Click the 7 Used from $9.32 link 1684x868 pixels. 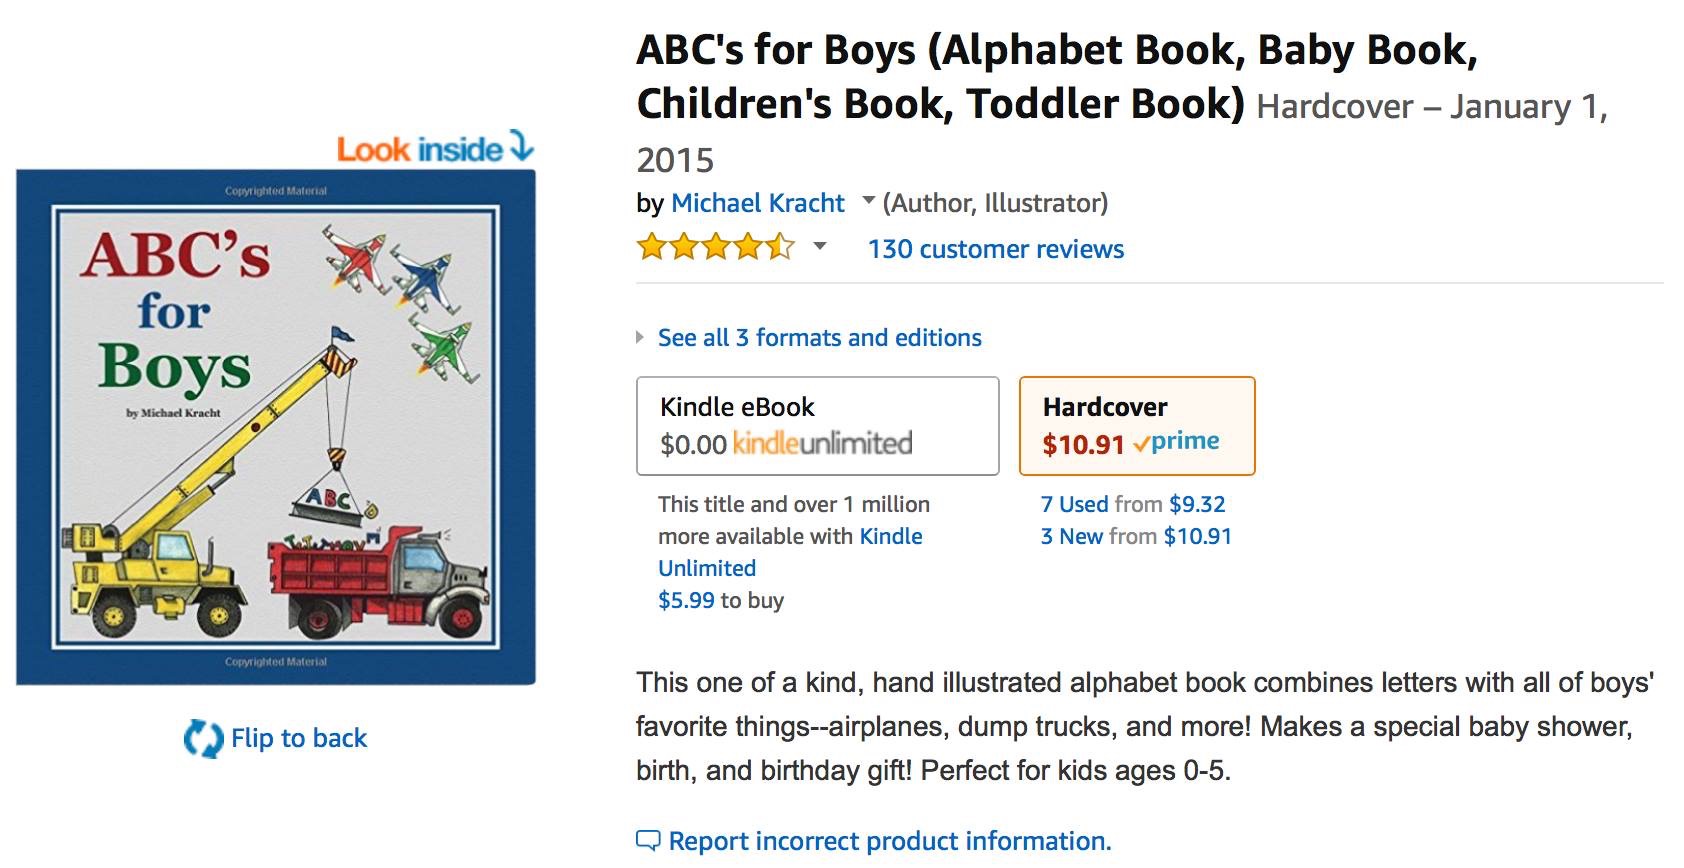1132,504
